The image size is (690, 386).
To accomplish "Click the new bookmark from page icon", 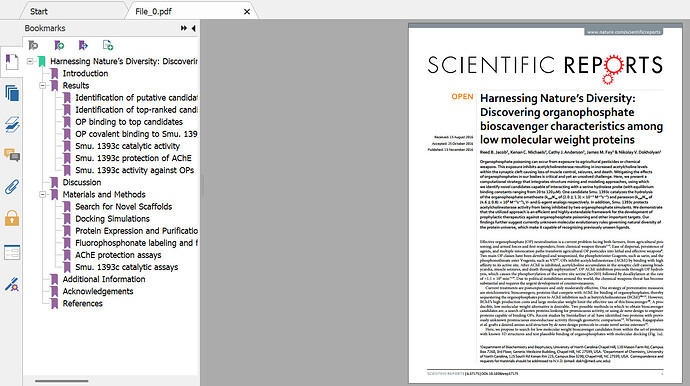I will click(x=108, y=45).
